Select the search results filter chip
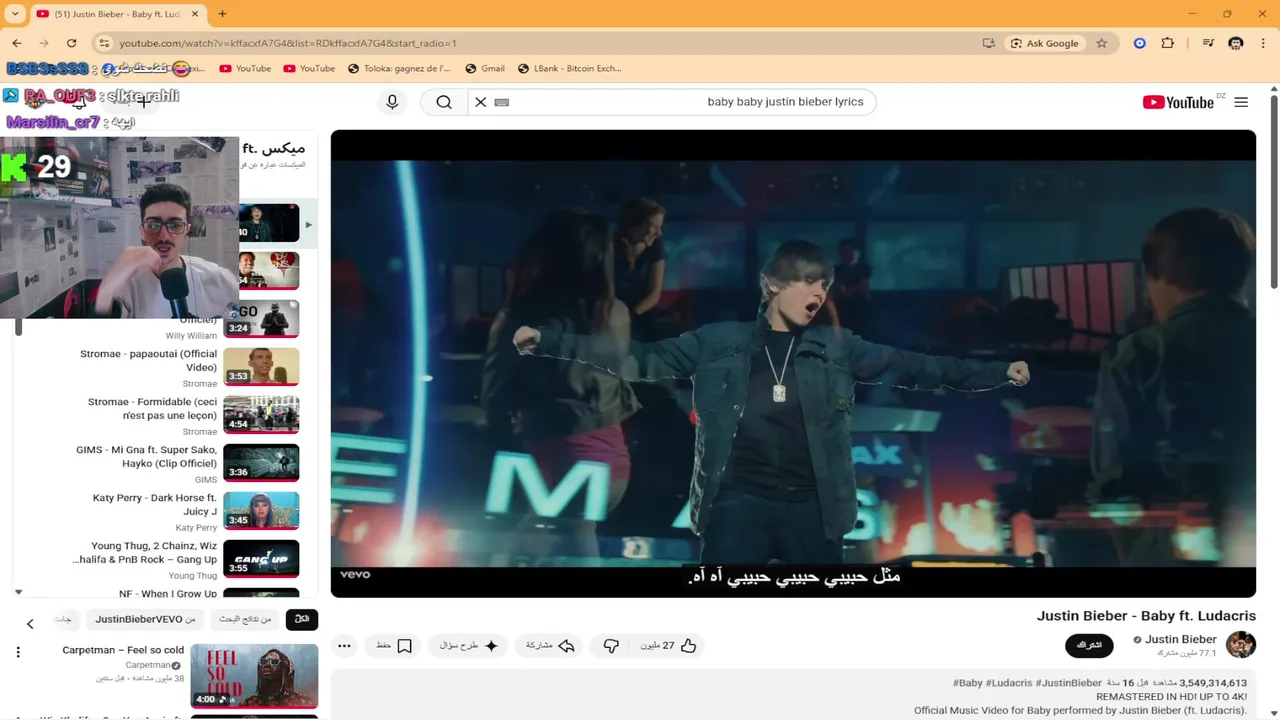 click(245, 620)
